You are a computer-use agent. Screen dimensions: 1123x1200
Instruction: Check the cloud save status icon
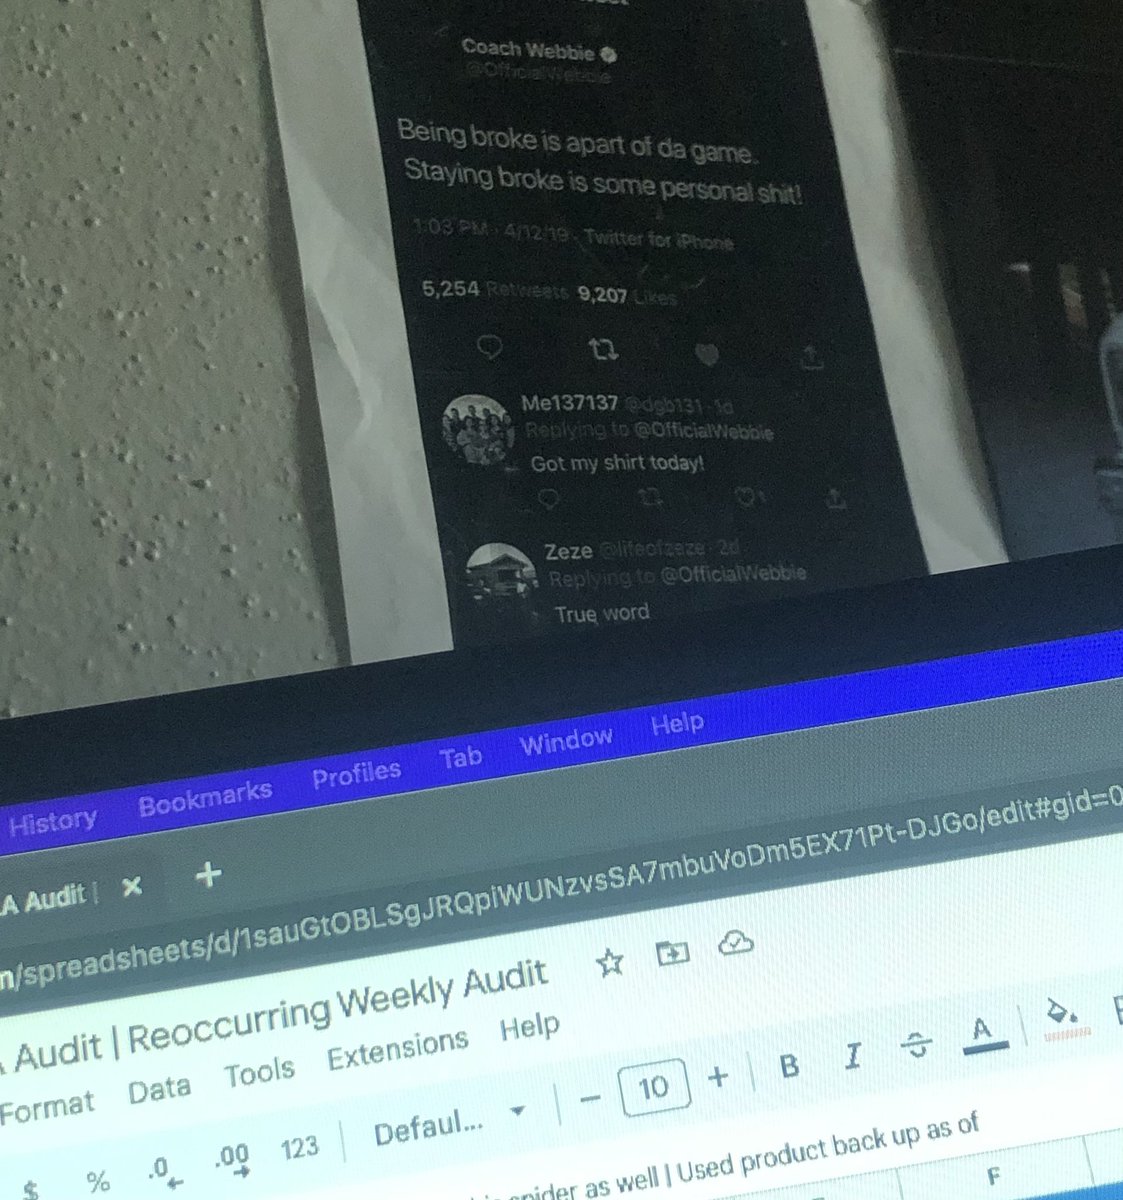735,942
